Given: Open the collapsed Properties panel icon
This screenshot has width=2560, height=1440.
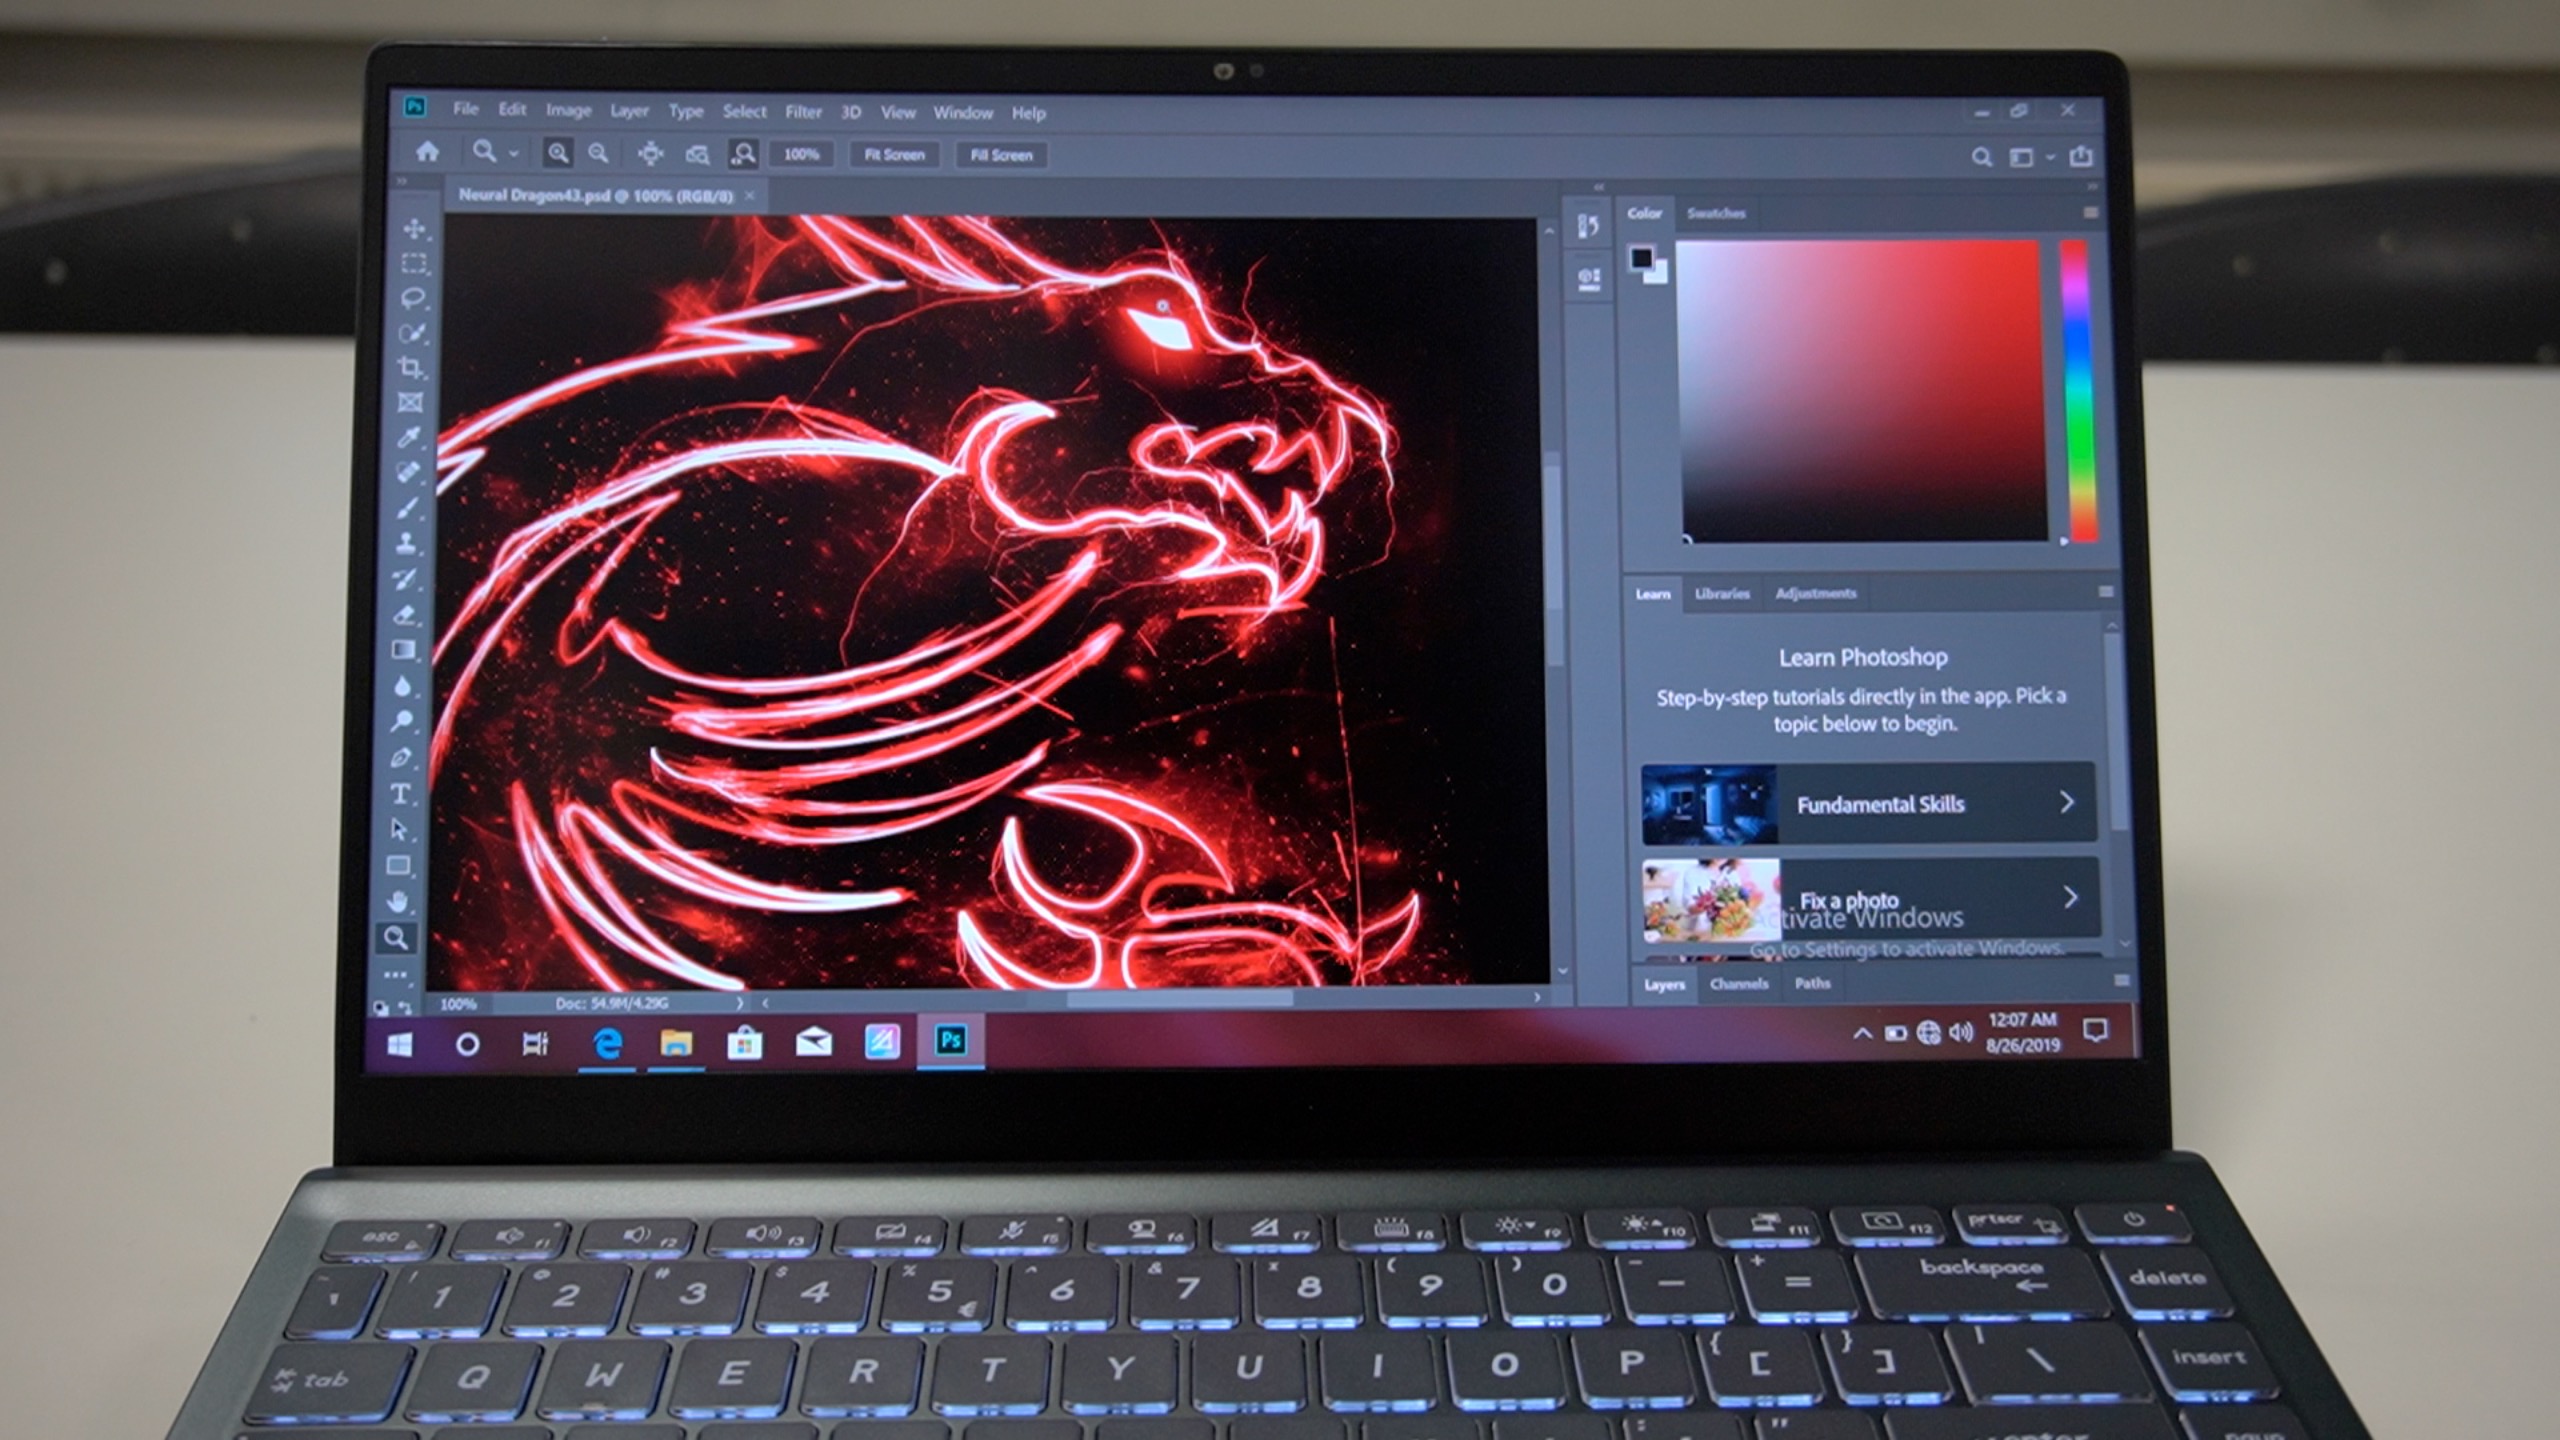Looking at the screenshot, I should pos(1588,279).
